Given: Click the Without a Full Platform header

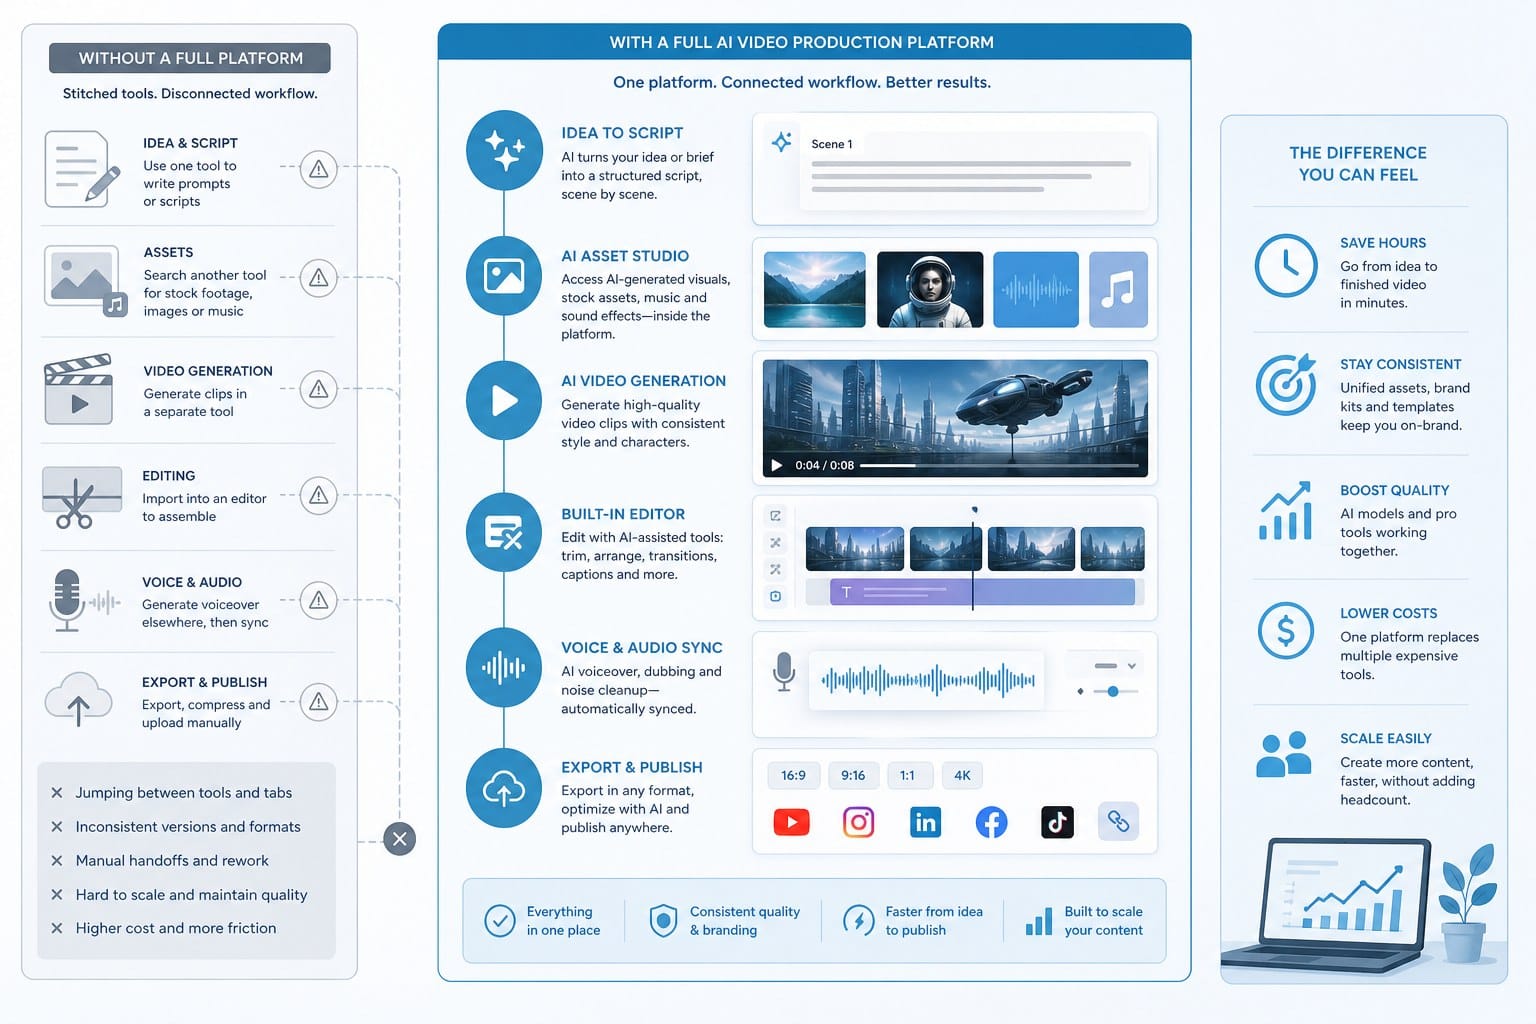Looking at the screenshot, I should tap(190, 58).
